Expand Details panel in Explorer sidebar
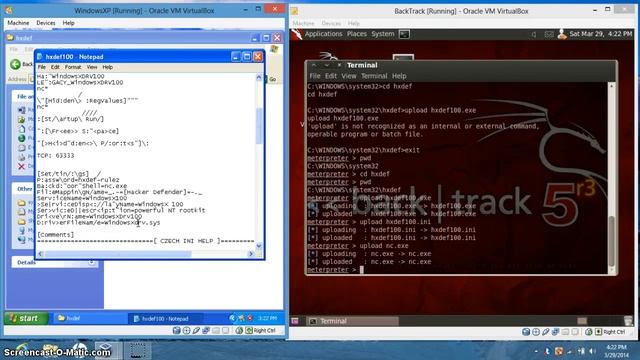This screenshot has height=360, width=640. (x=91, y=262)
